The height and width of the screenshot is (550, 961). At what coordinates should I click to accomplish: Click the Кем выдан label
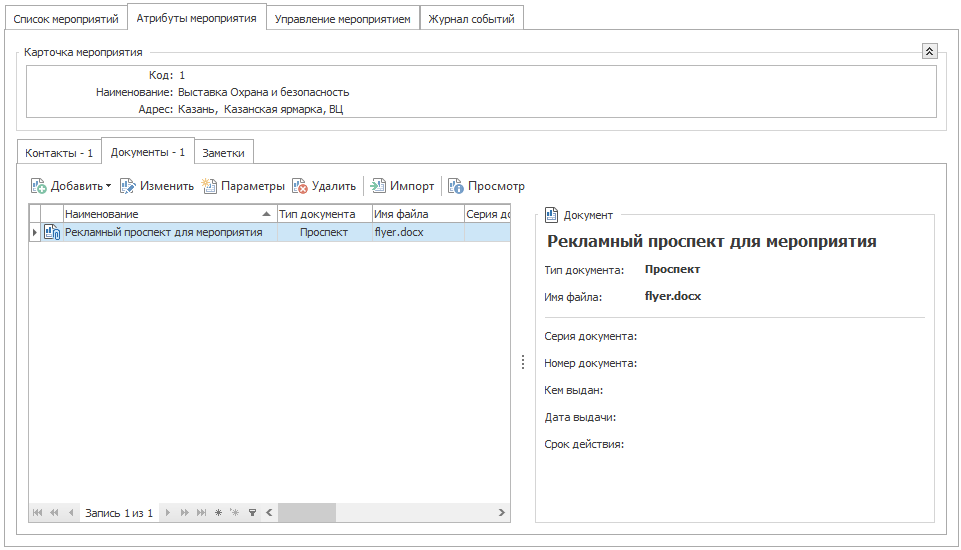click(574, 390)
